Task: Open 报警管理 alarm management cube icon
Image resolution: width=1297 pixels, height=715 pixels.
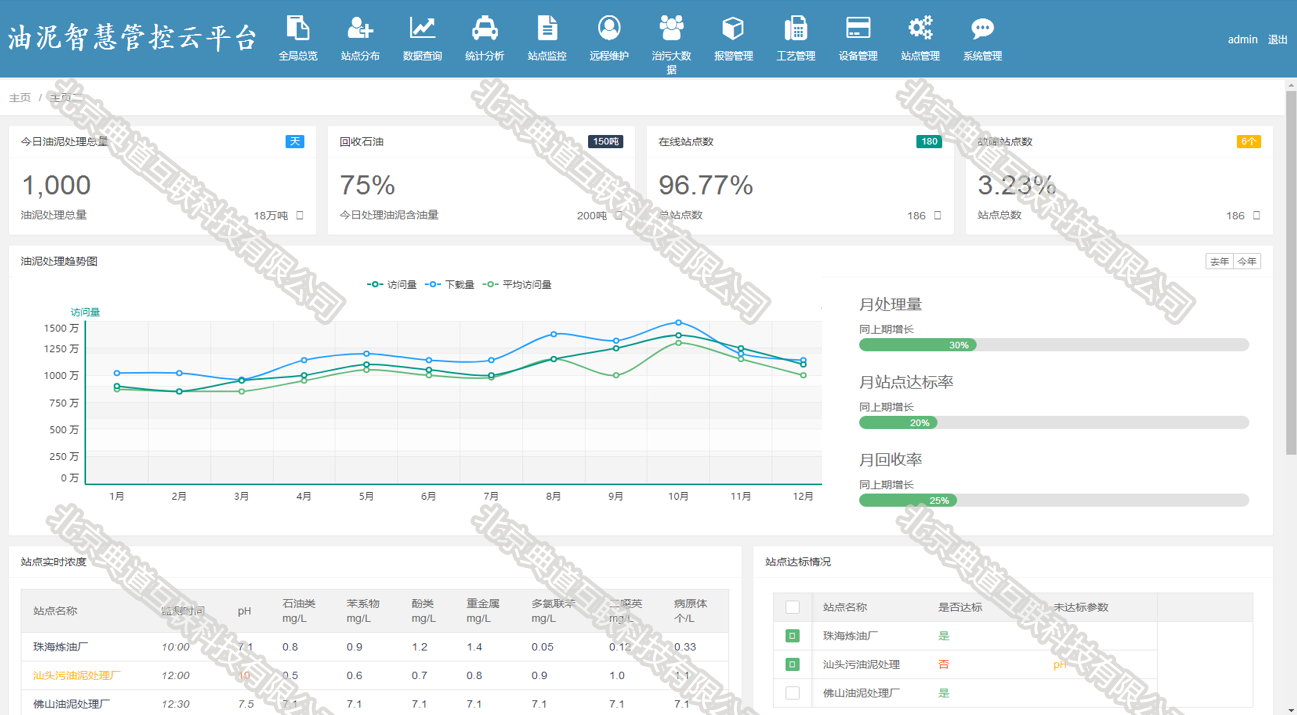Action: coord(733,28)
